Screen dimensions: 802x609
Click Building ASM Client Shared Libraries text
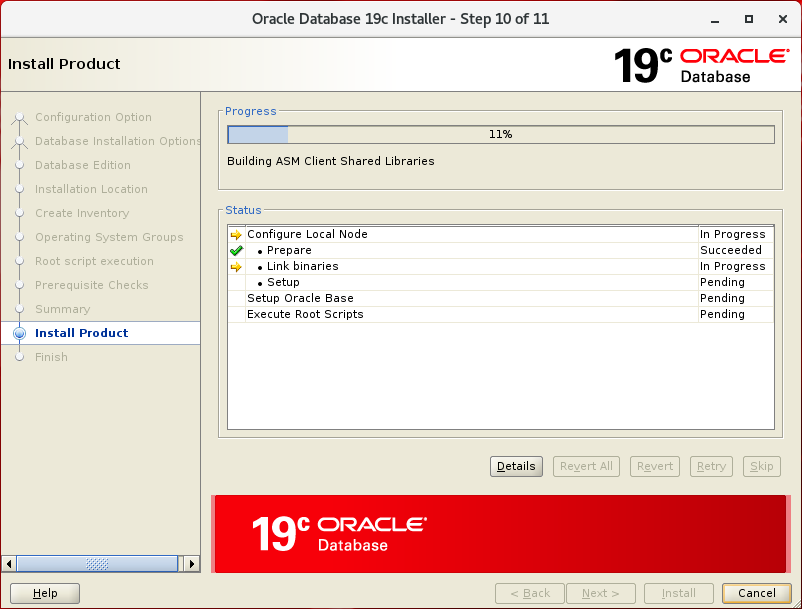point(330,161)
